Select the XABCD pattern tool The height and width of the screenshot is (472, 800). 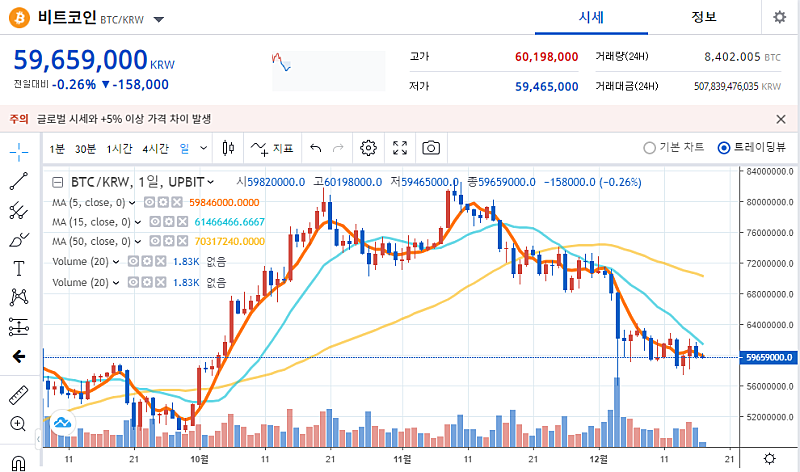19,297
